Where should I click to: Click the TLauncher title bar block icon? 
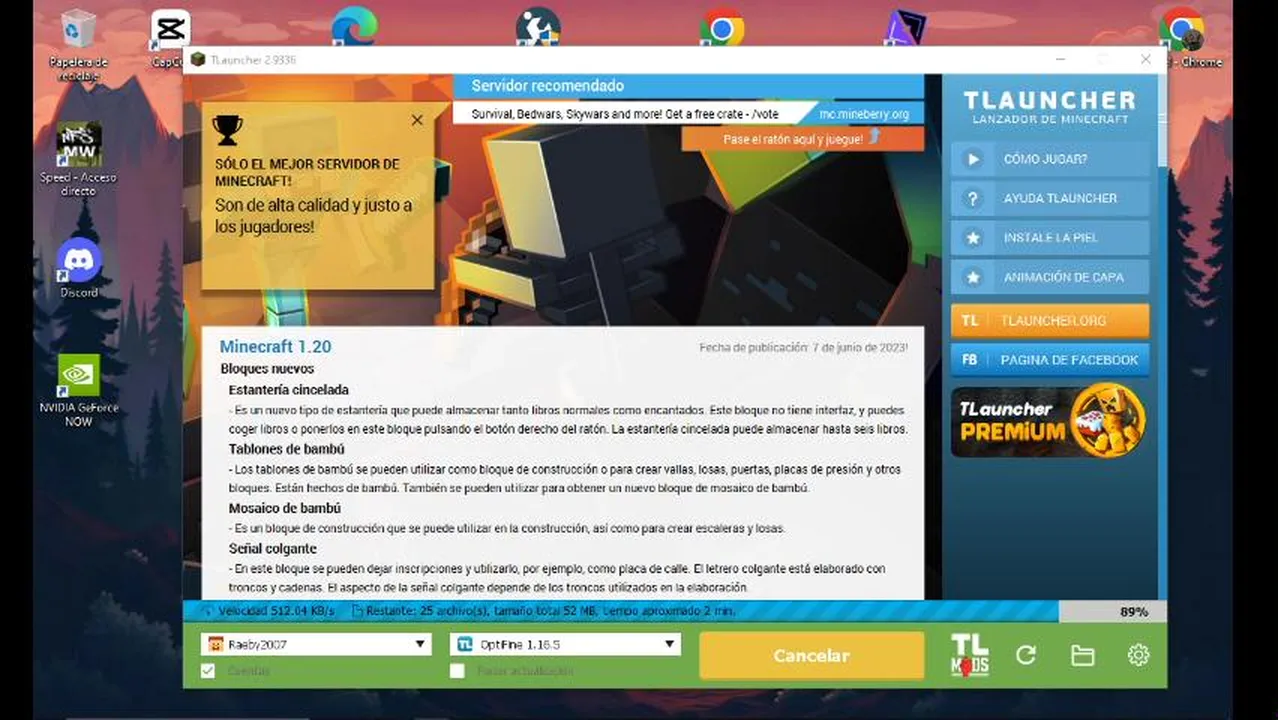pos(198,60)
